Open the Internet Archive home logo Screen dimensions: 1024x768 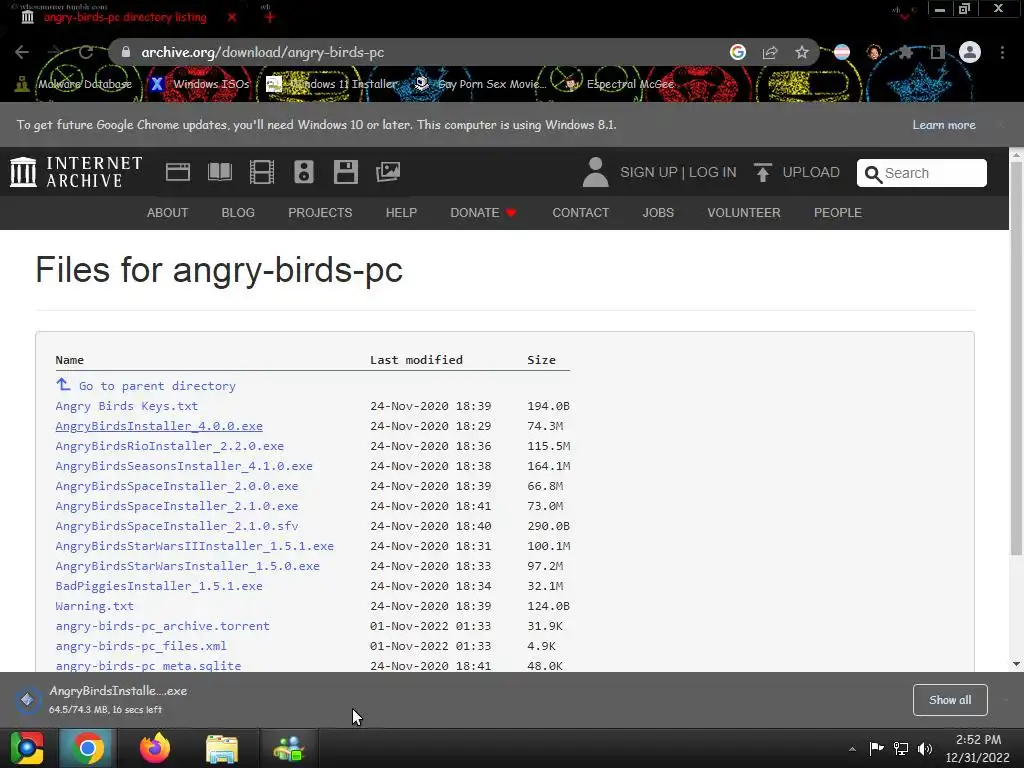point(76,172)
